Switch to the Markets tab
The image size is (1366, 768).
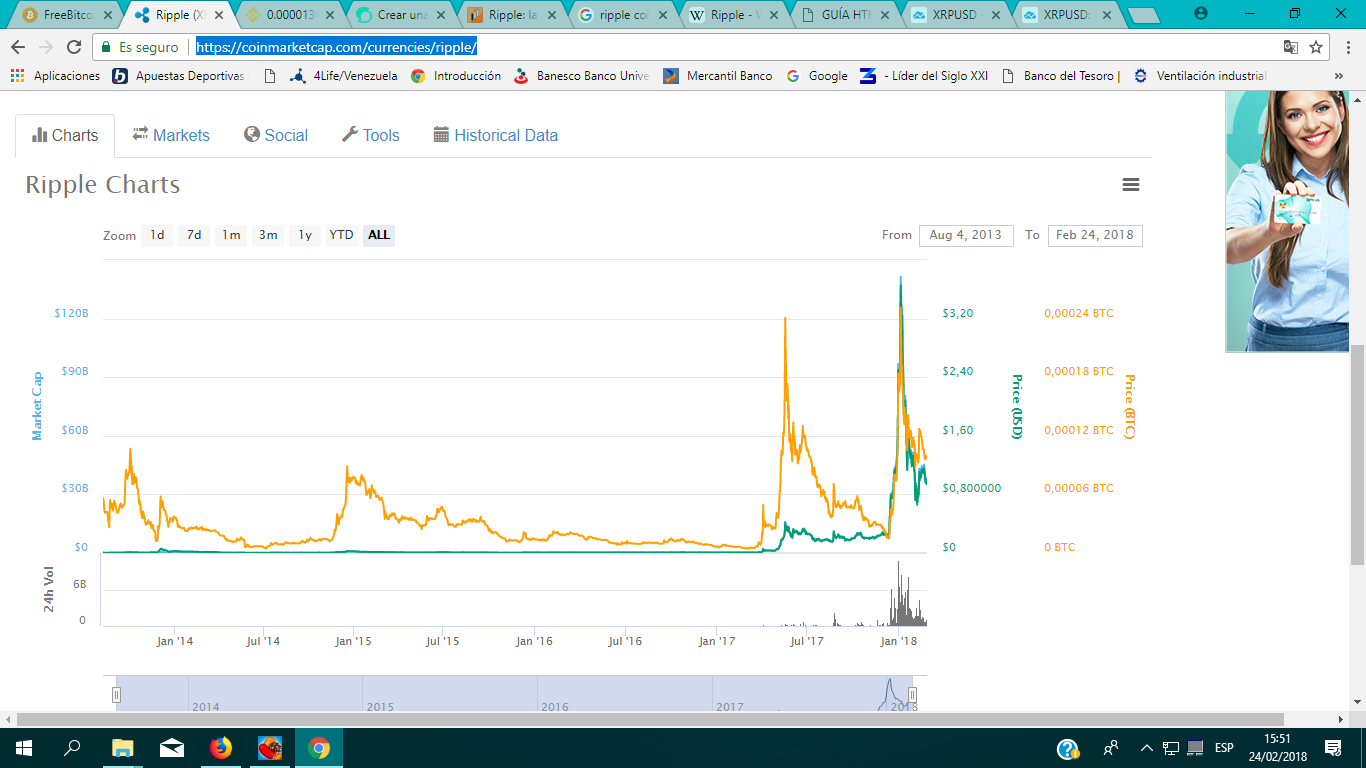coord(171,135)
